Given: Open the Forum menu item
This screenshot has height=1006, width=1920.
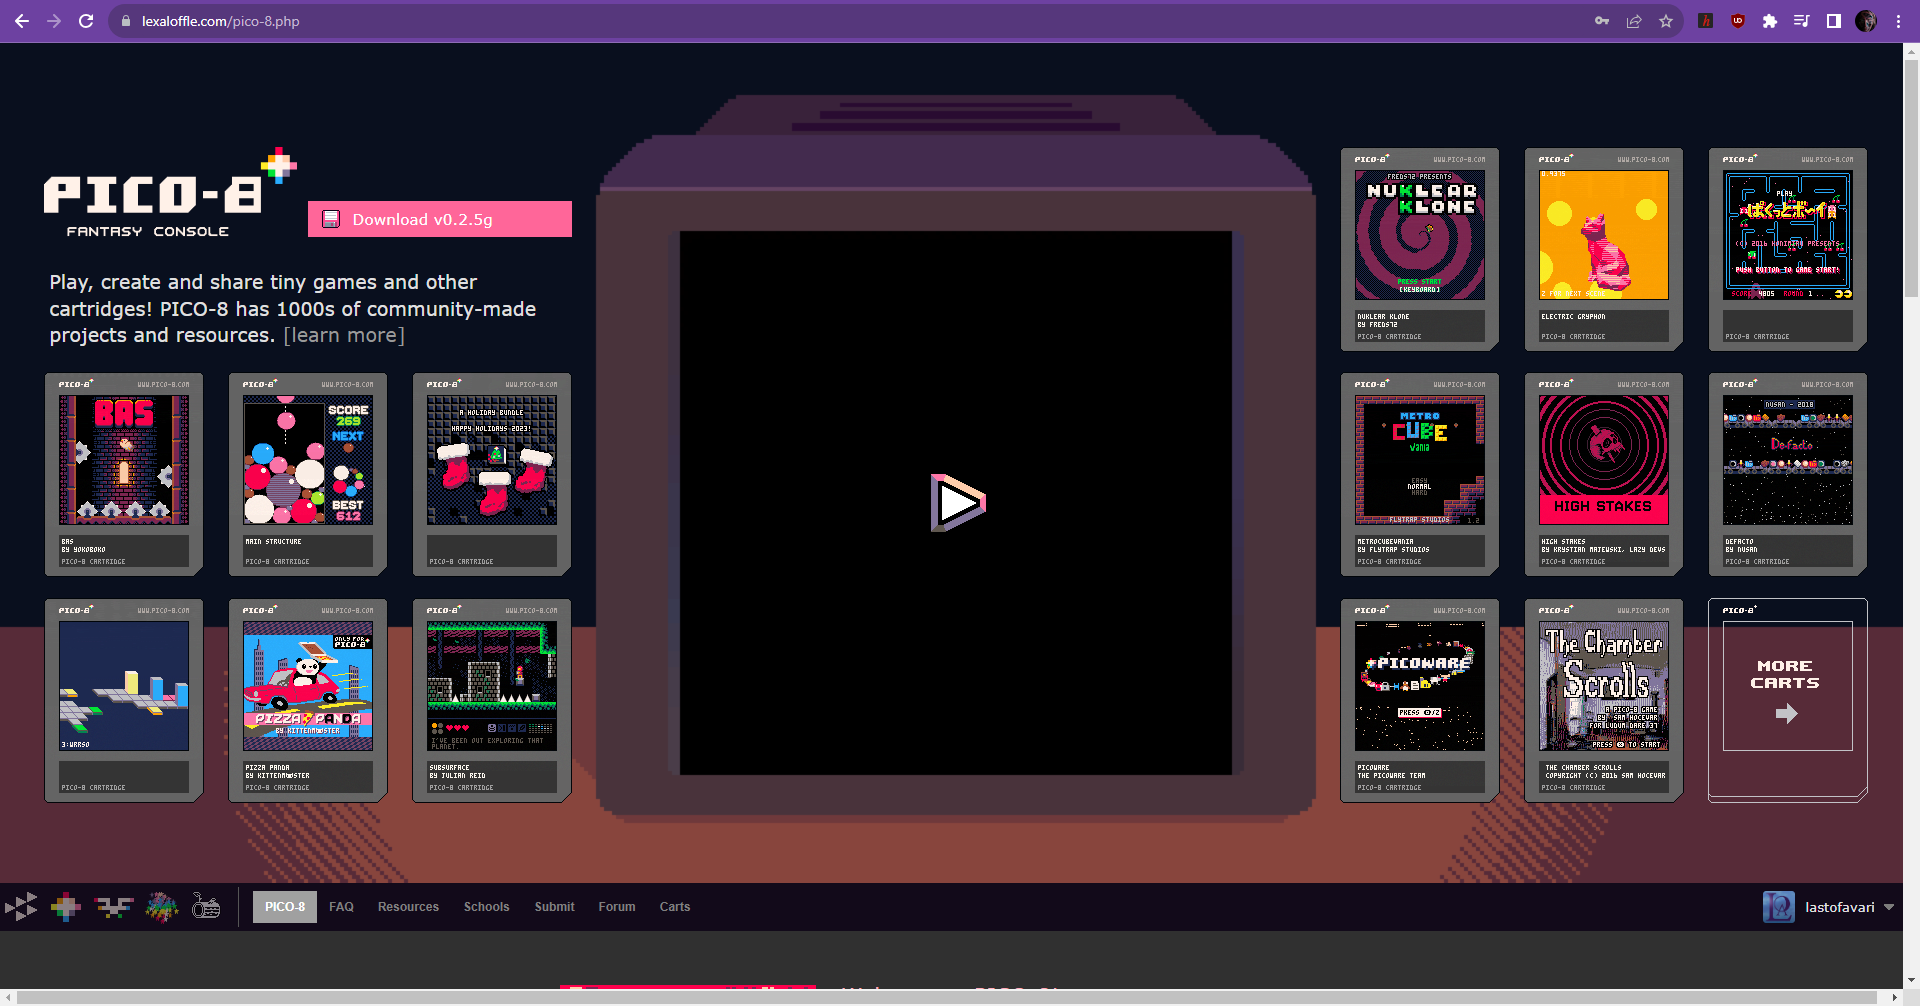Looking at the screenshot, I should pyautogui.click(x=617, y=907).
